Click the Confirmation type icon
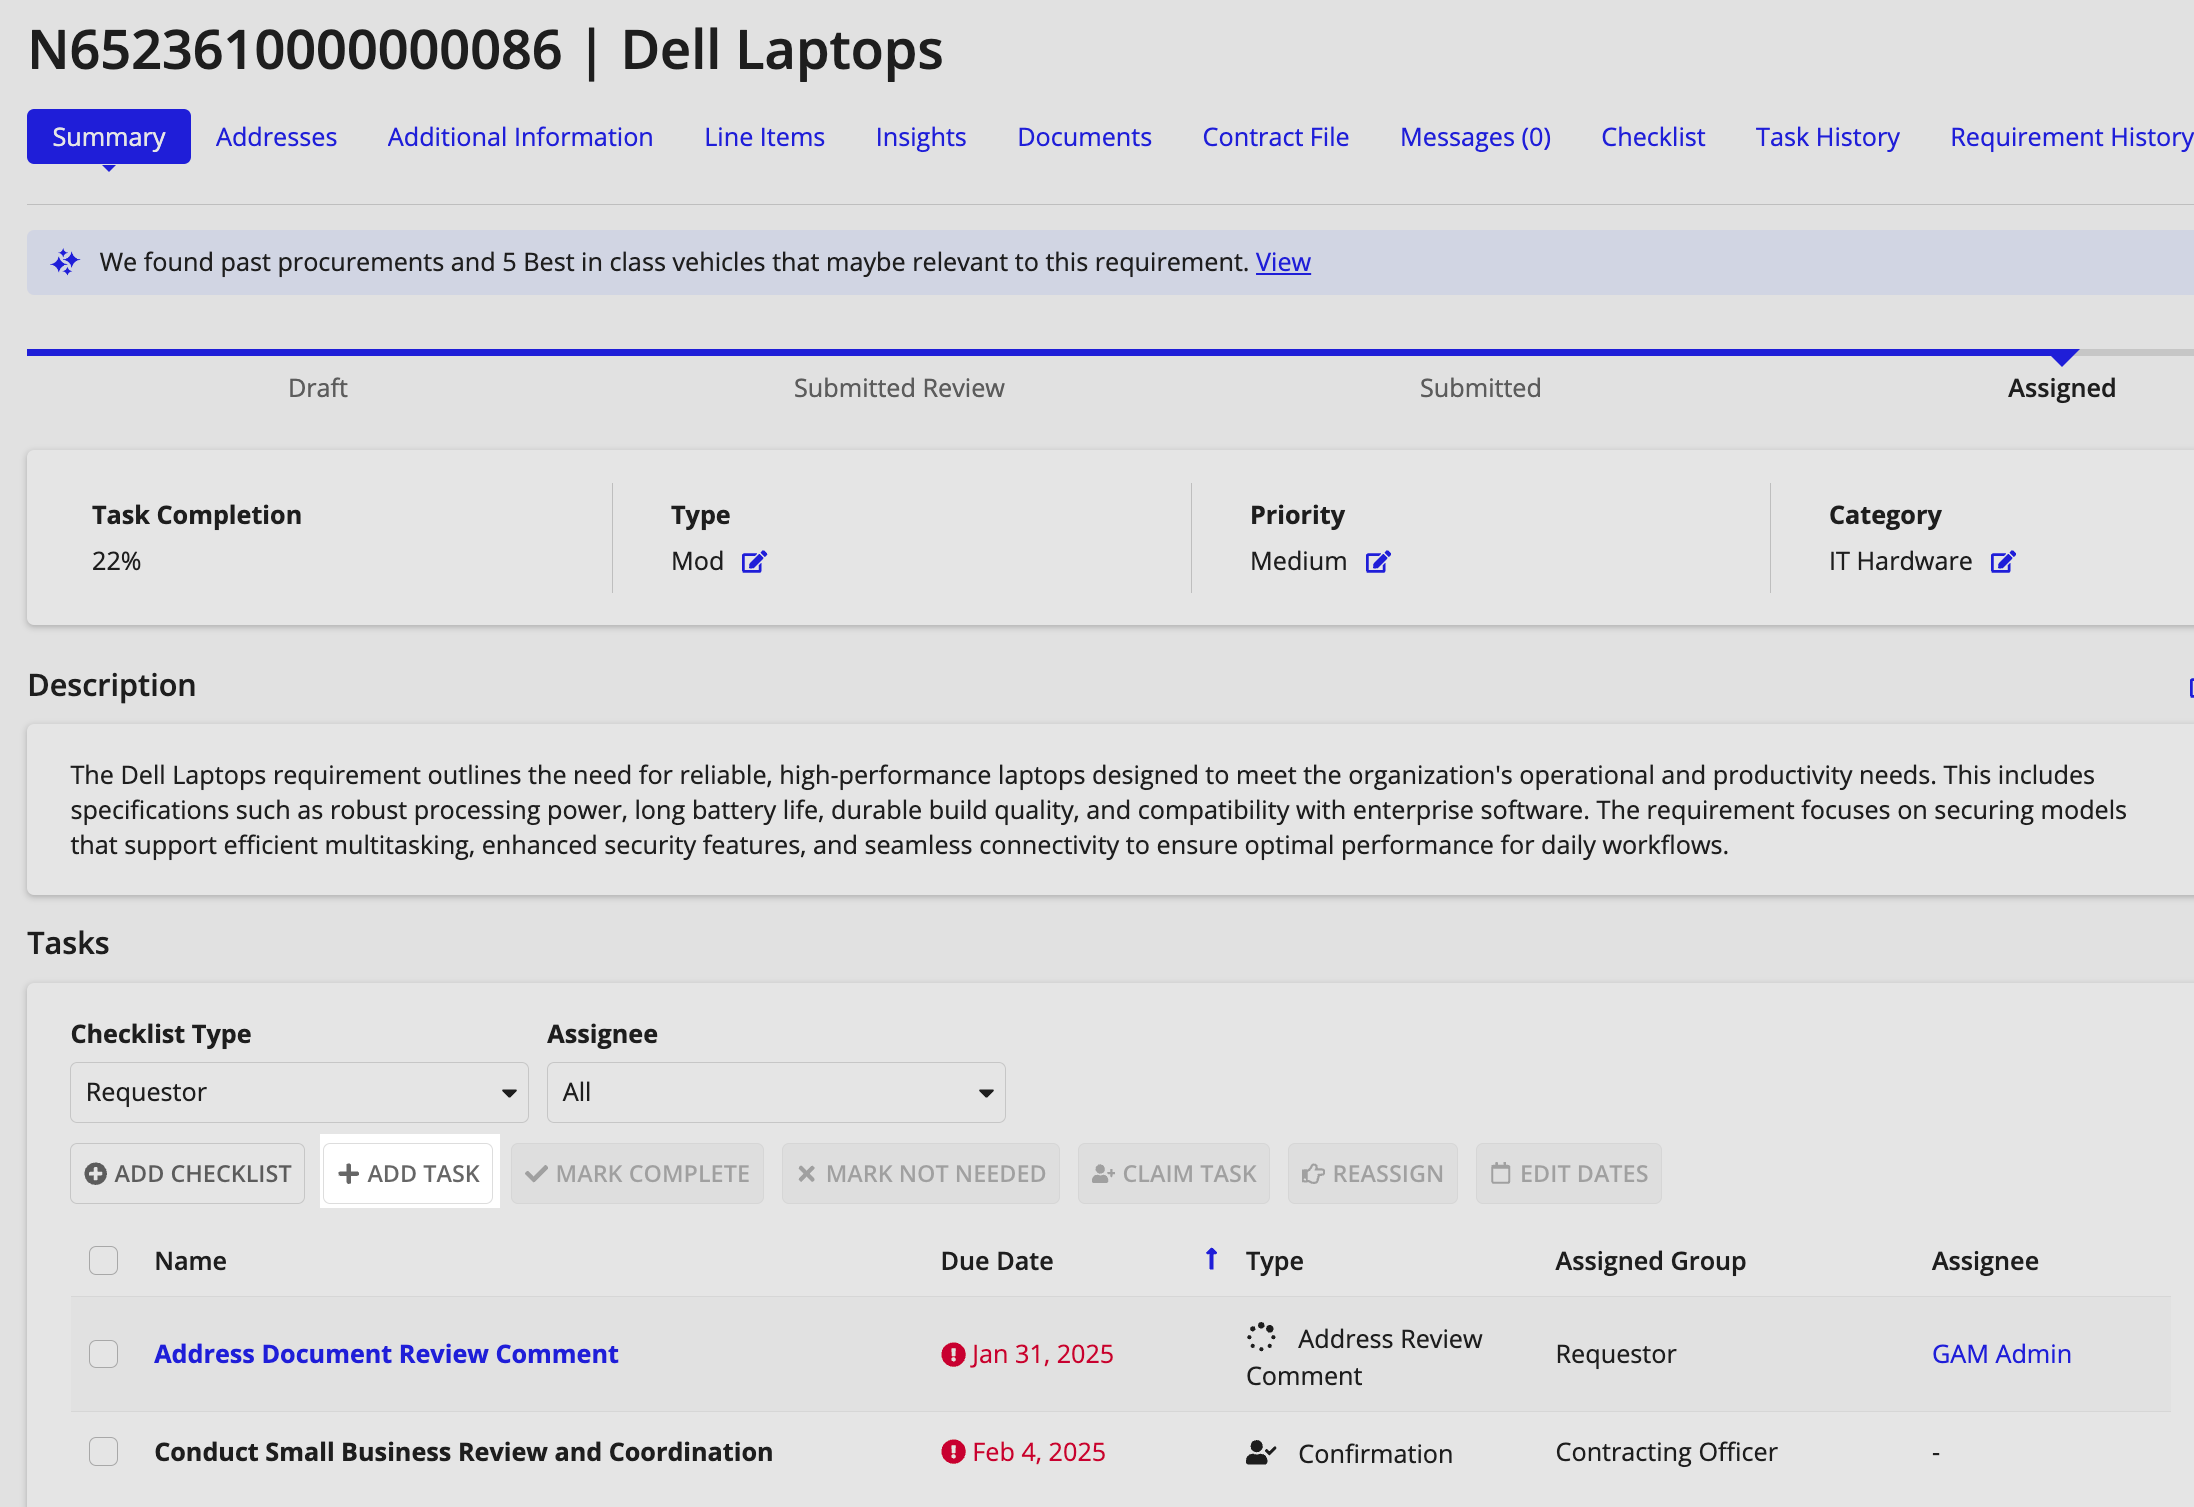The height and width of the screenshot is (1507, 2194). point(1262,1452)
